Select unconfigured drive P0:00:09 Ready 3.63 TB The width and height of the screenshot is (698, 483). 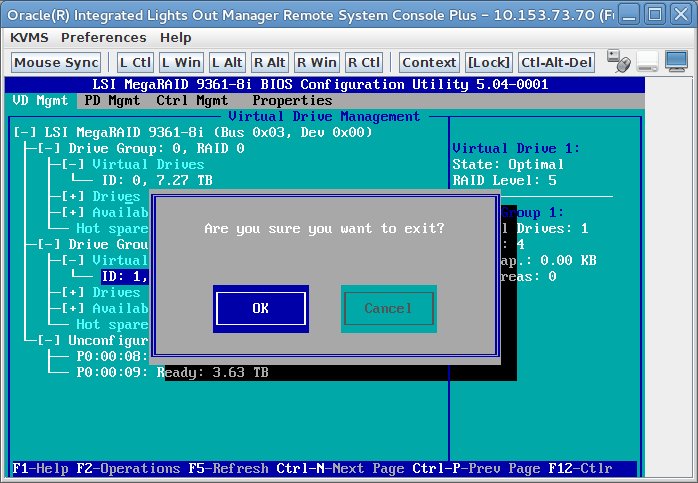(172, 373)
